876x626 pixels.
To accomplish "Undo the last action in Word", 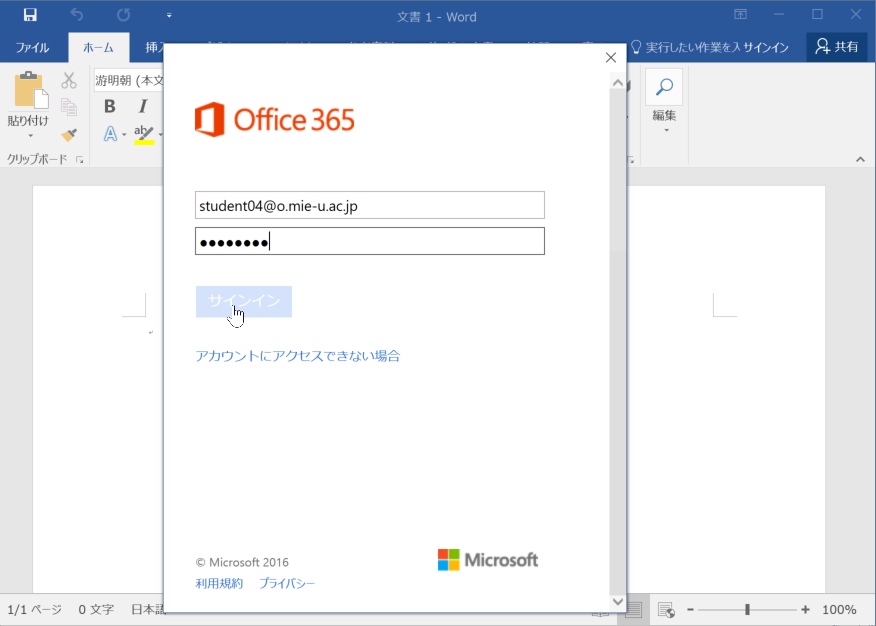I will pos(77,15).
